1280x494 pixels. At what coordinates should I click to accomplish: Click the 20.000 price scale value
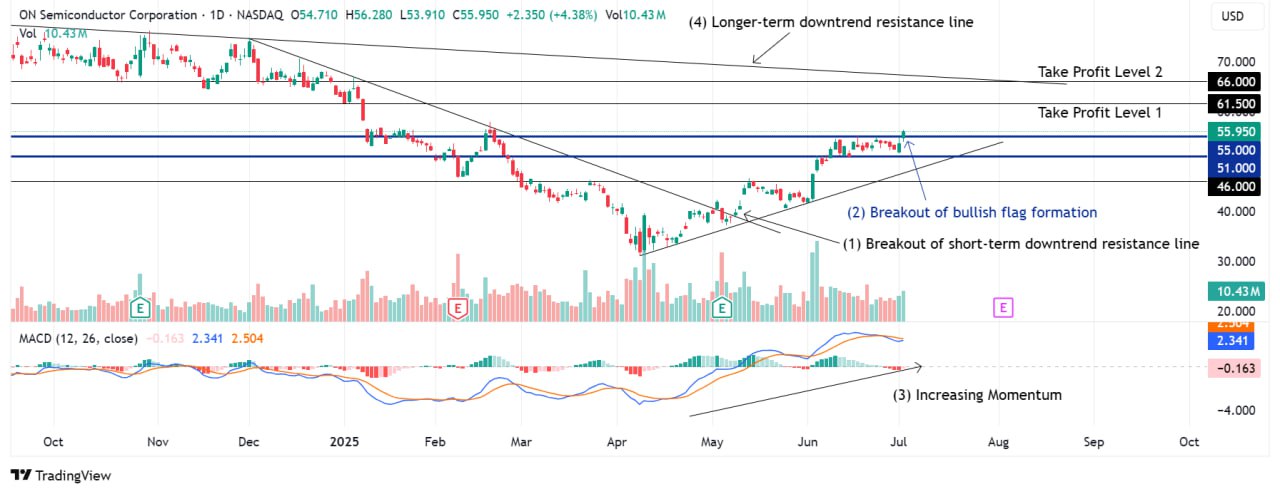point(1235,311)
